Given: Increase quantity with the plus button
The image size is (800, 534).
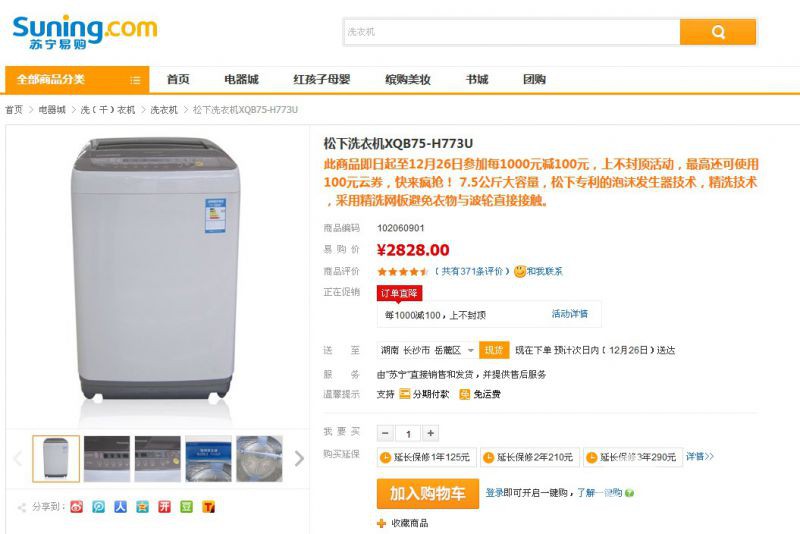Looking at the screenshot, I should coord(430,433).
